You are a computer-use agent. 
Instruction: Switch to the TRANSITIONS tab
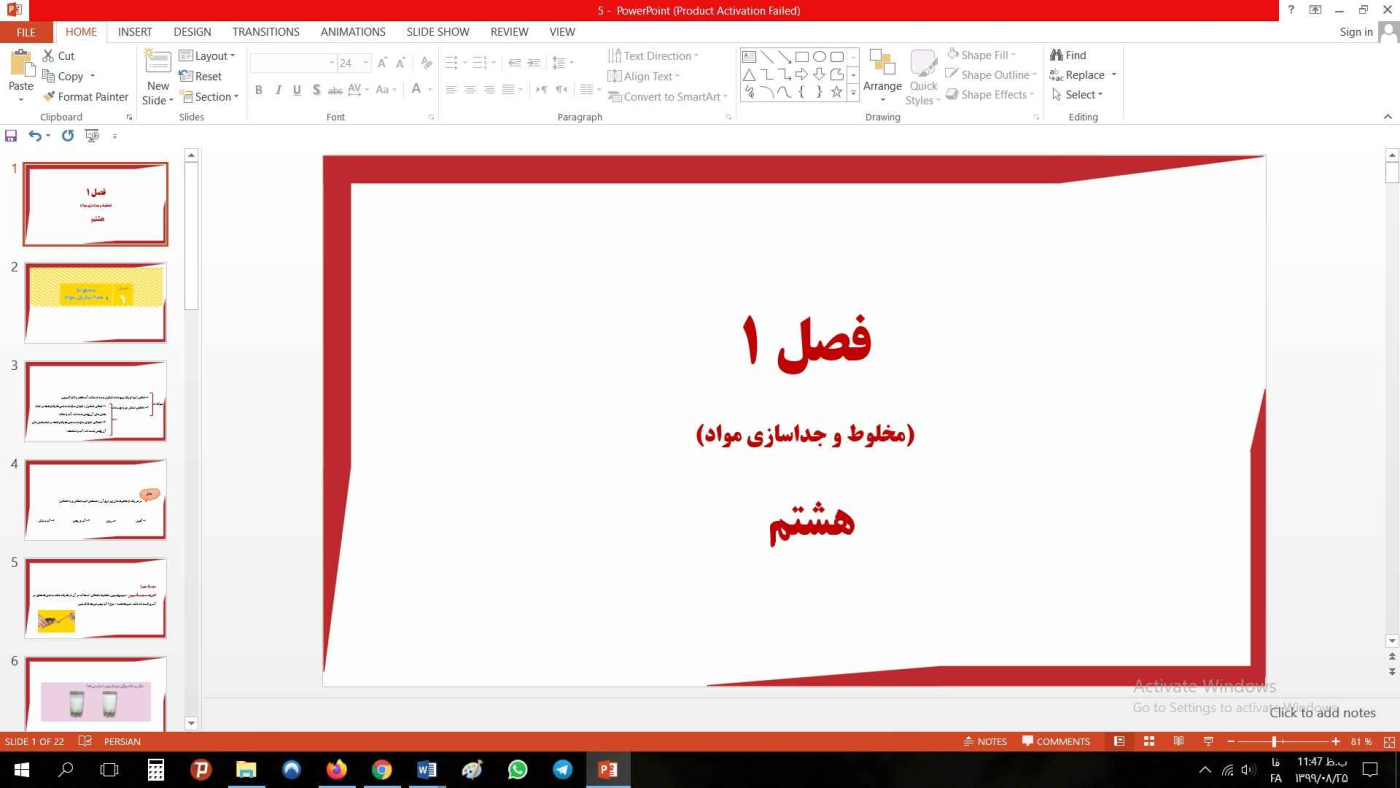click(x=266, y=32)
